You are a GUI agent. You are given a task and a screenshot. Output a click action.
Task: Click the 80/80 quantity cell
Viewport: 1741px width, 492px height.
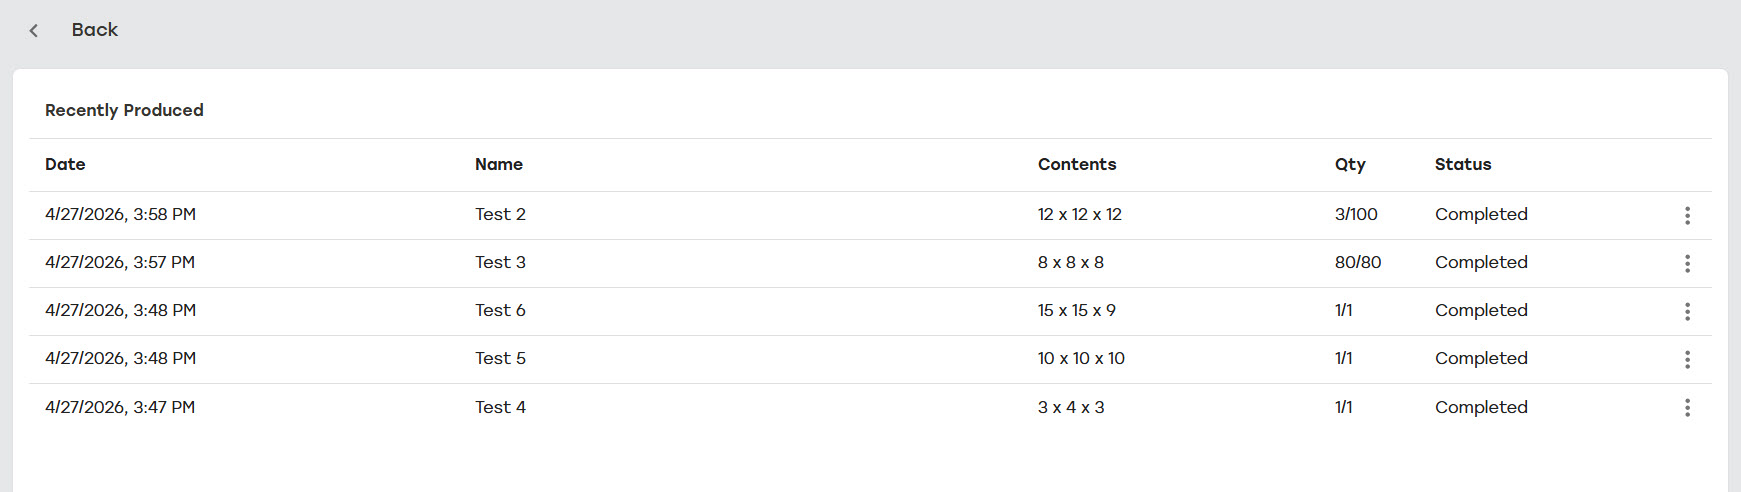point(1358,262)
